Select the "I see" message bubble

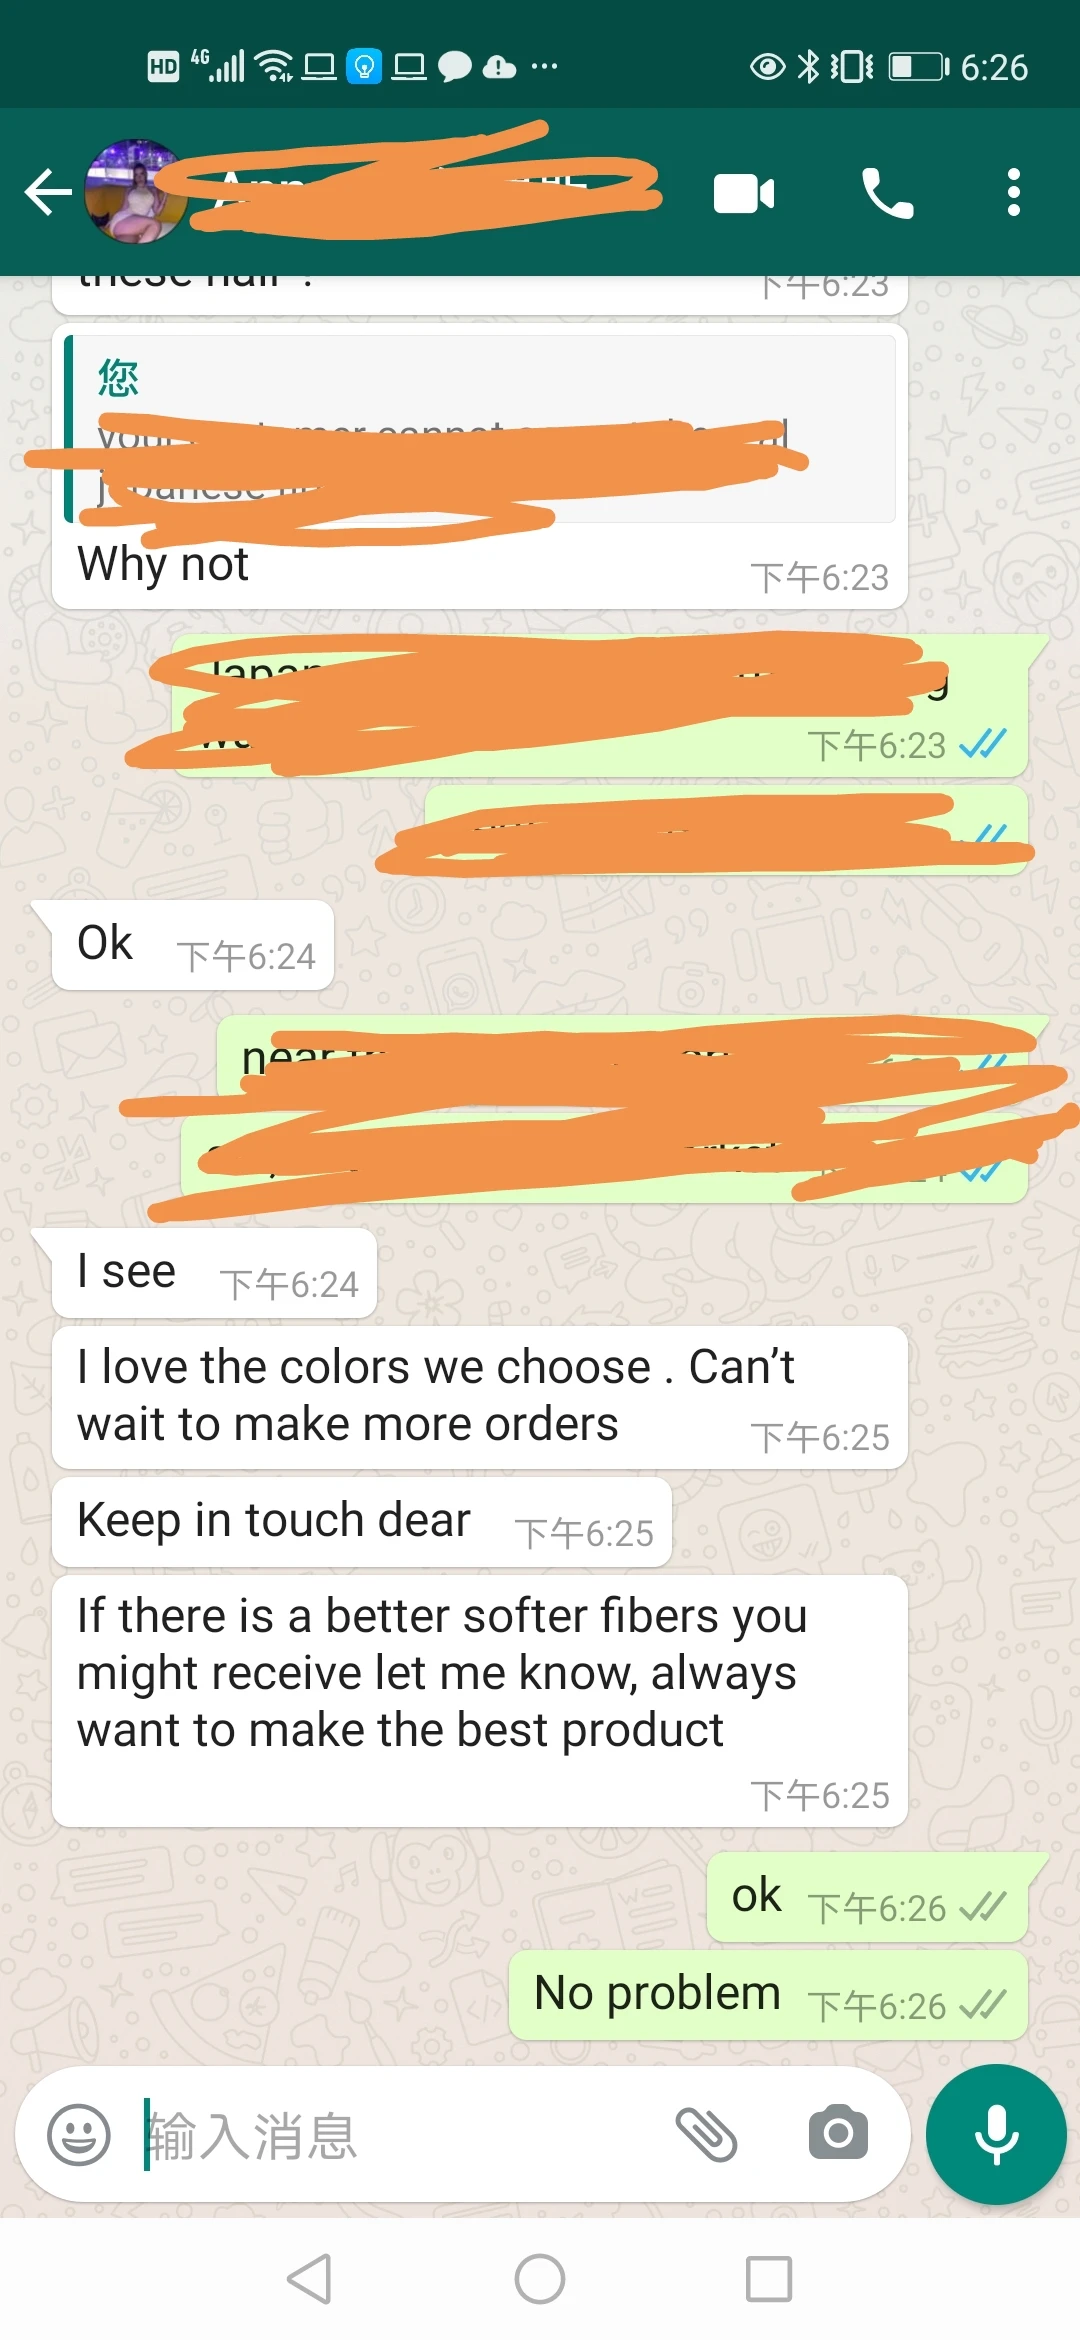(214, 1274)
